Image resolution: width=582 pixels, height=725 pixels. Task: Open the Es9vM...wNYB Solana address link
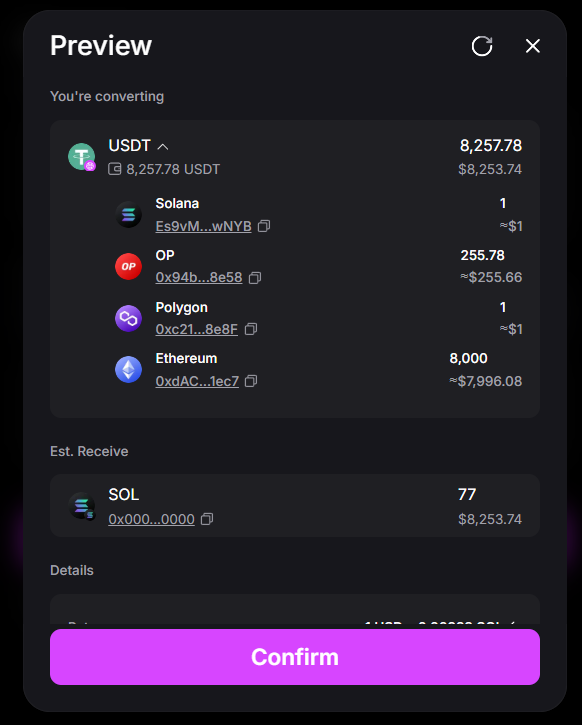point(203,226)
